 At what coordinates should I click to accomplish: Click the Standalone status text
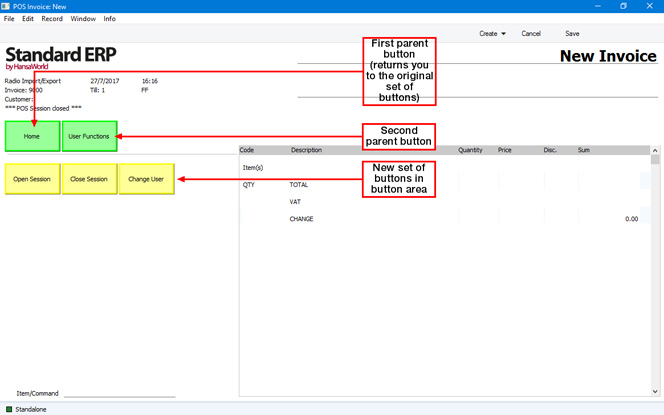click(31, 409)
